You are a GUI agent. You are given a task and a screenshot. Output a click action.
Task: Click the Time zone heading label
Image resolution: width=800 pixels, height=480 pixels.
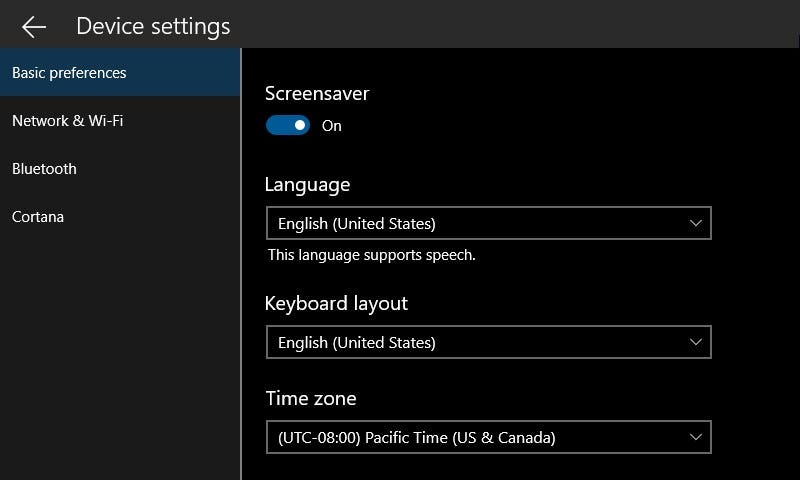pos(311,398)
